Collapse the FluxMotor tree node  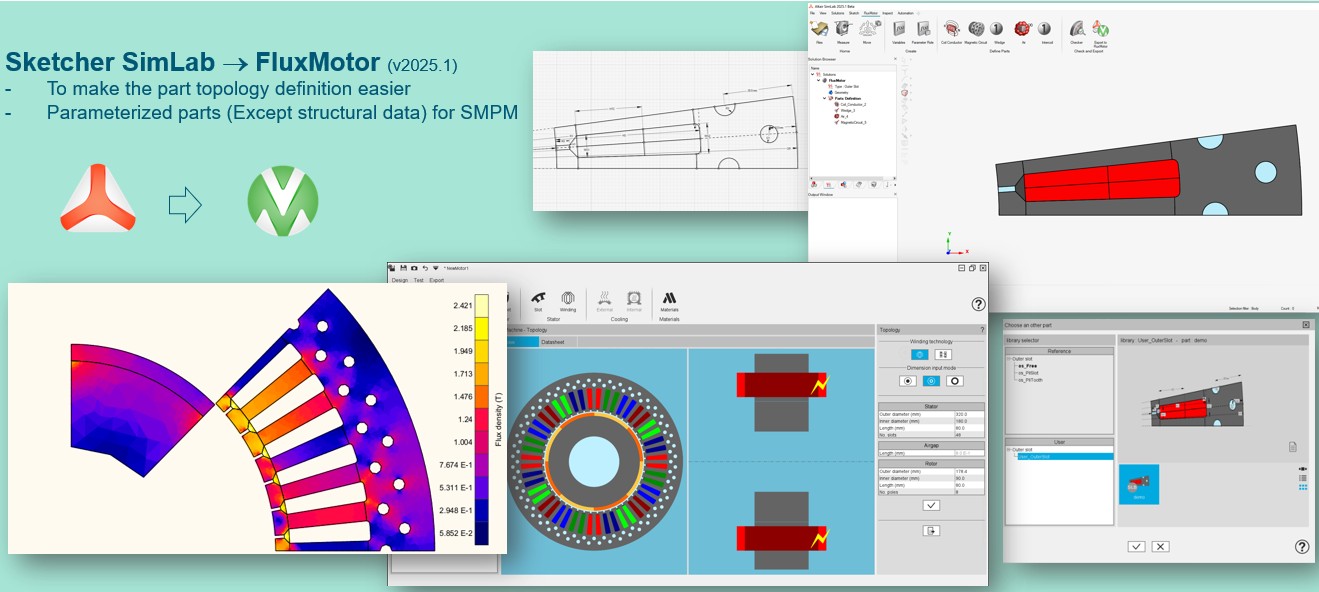click(818, 80)
